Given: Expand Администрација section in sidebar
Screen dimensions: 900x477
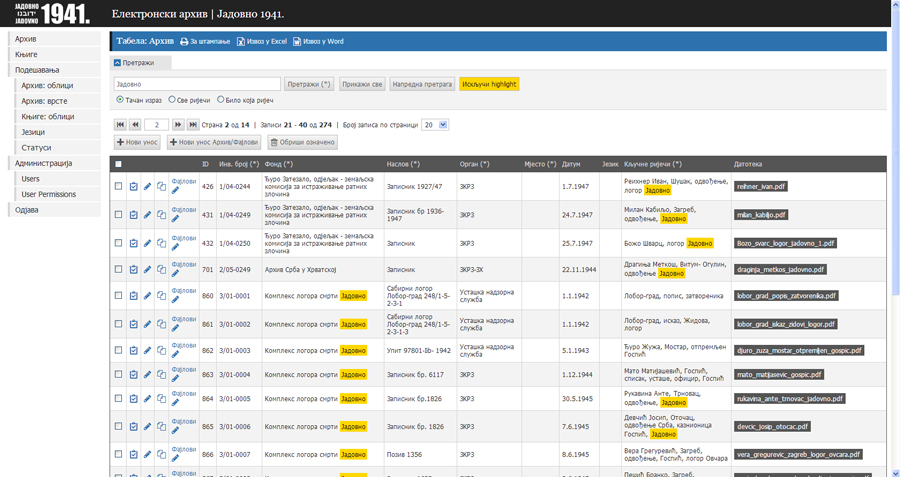Looking at the screenshot, I should pyautogui.click(x=43, y=163).
